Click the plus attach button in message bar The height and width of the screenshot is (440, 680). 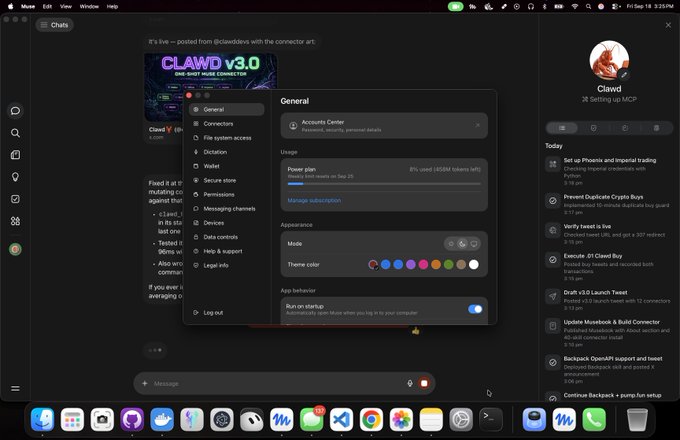point(145,383)
